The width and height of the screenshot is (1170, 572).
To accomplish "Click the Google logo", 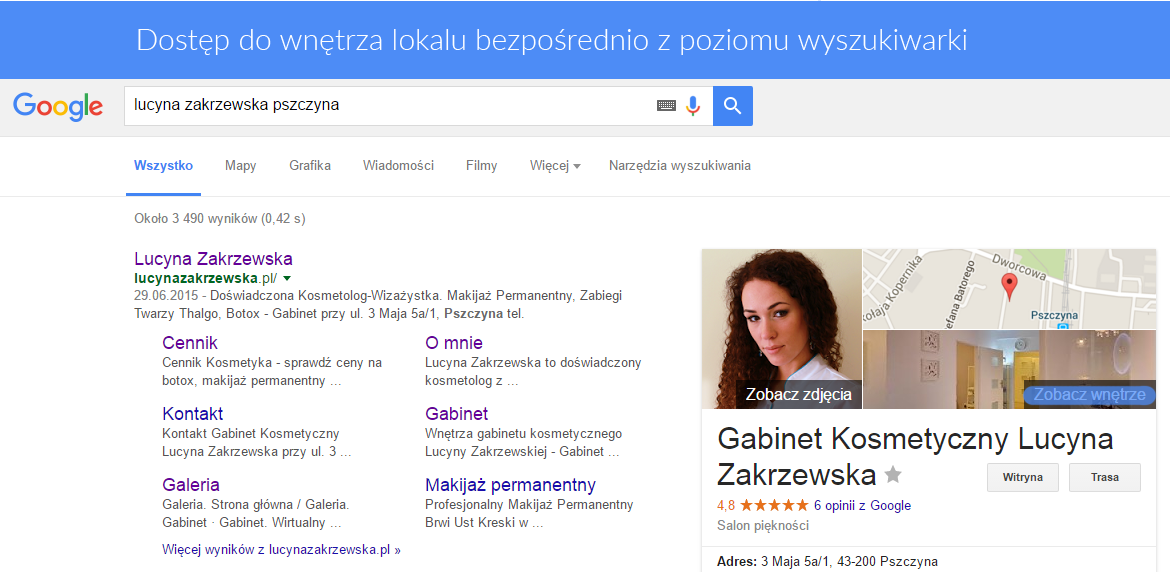I will (x=58, y=106).
